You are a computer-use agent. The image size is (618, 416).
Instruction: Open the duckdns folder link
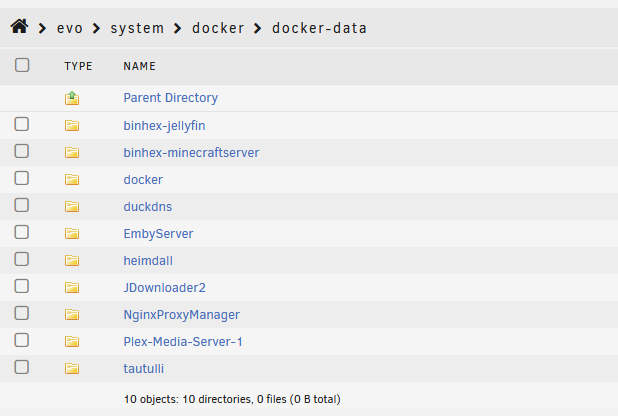coord(148,207)
